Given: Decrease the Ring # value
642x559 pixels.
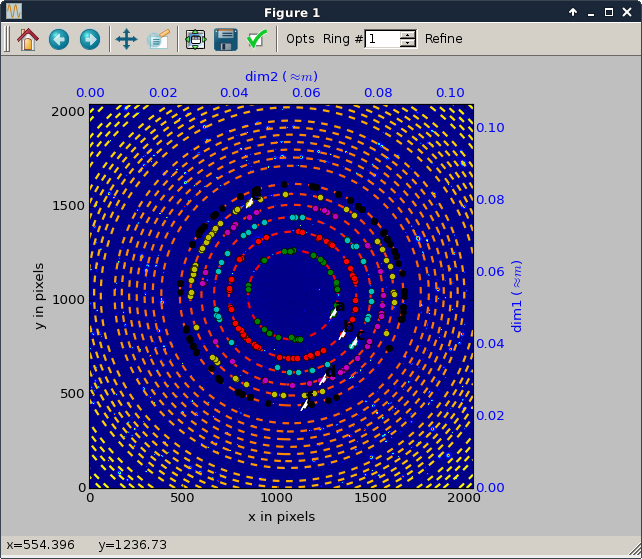Looking at the screenshot, I should point(407,44).
